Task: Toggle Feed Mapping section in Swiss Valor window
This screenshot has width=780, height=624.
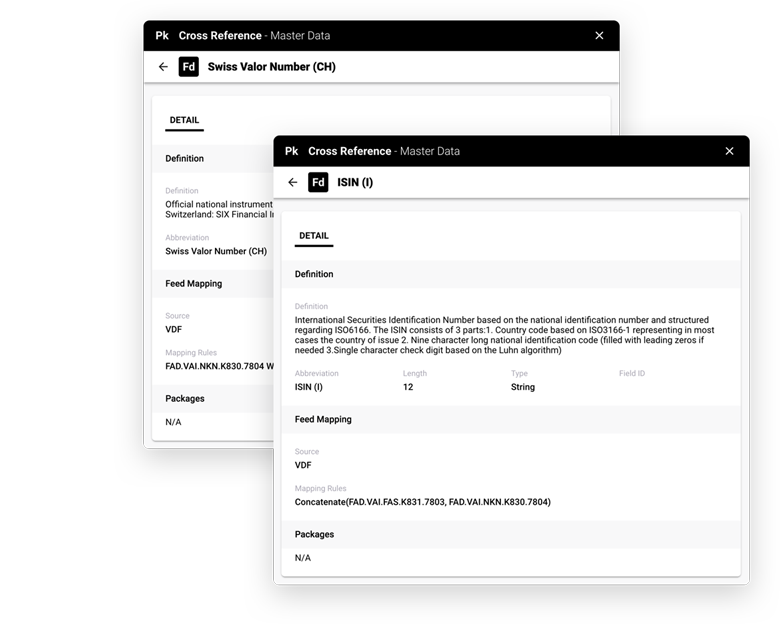Action: [x=194, y=284]
